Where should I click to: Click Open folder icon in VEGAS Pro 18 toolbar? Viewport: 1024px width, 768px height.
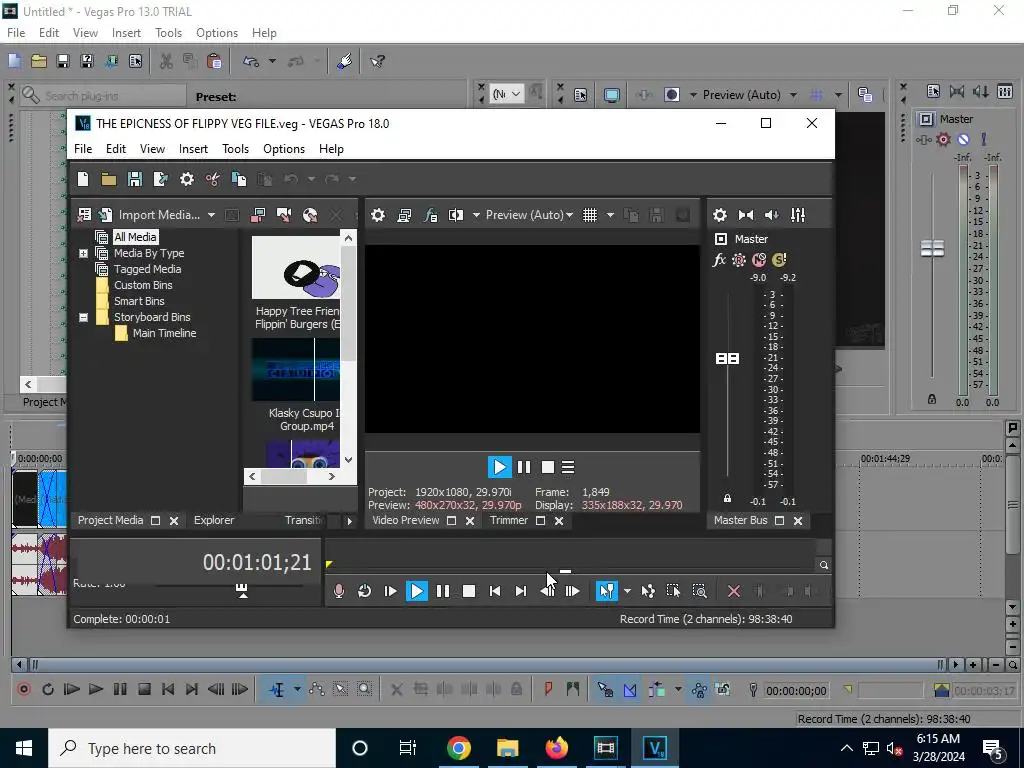(x=108, y=179)
